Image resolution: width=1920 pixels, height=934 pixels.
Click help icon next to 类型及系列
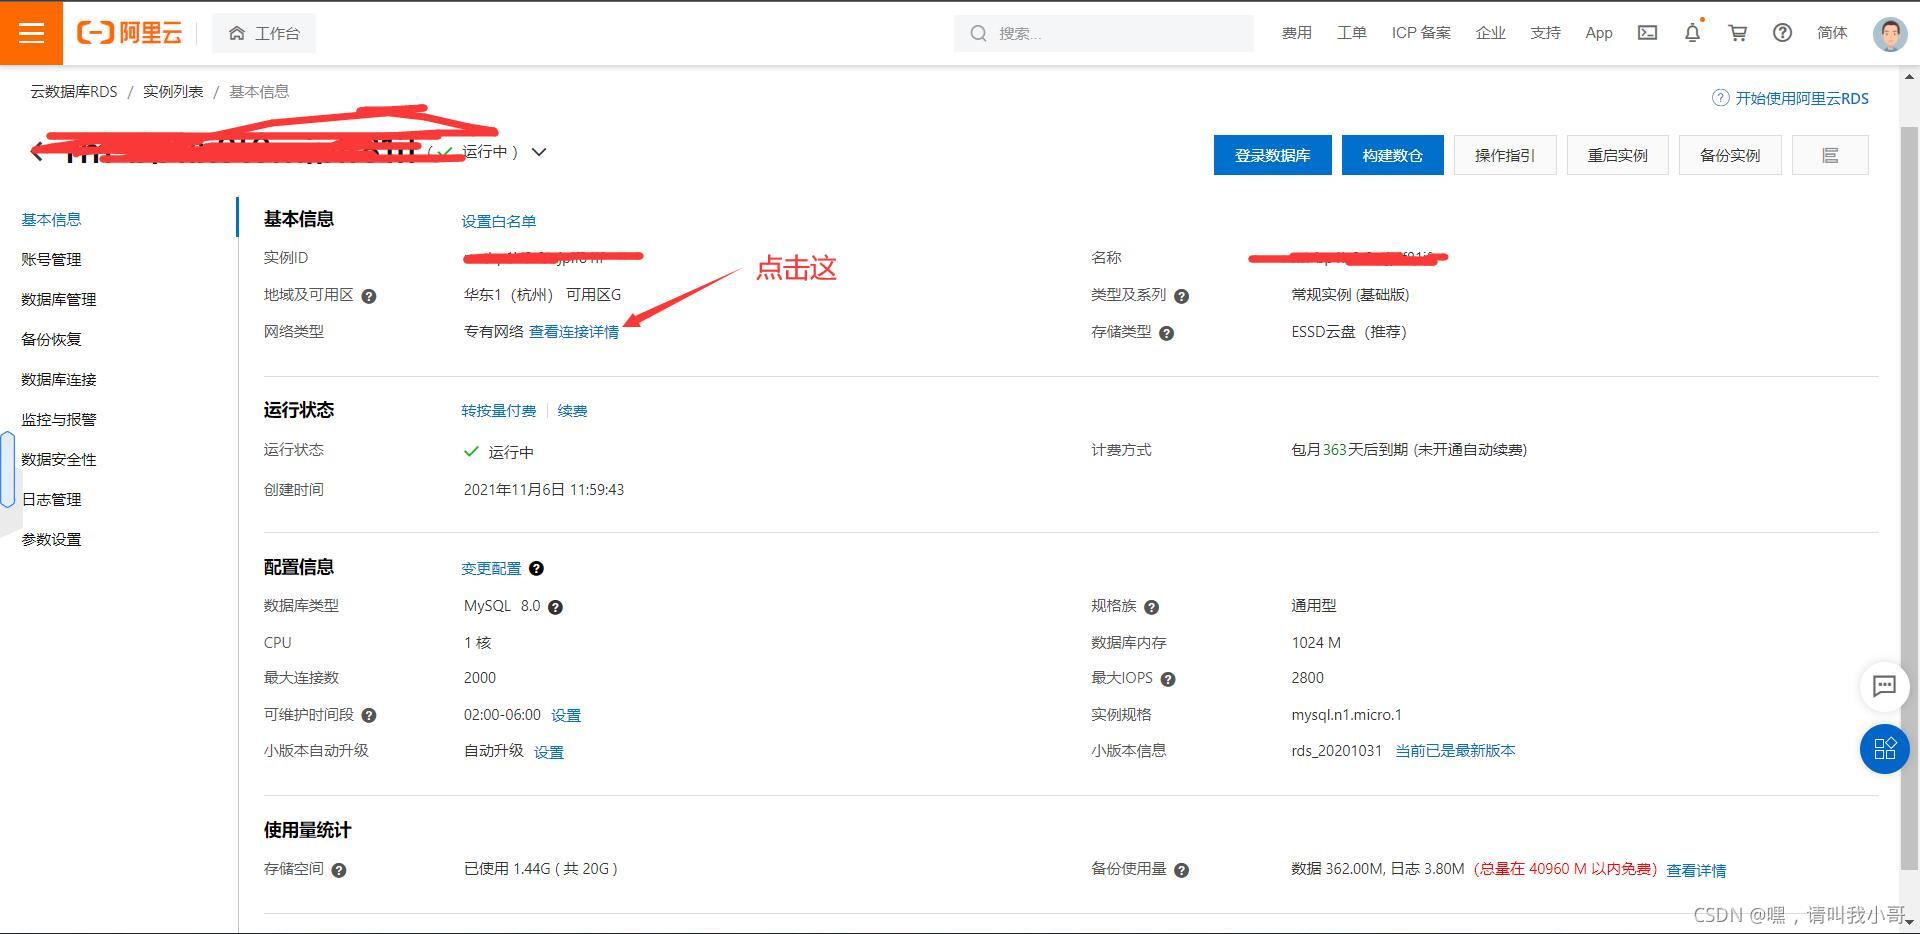tap(1181, 296)
